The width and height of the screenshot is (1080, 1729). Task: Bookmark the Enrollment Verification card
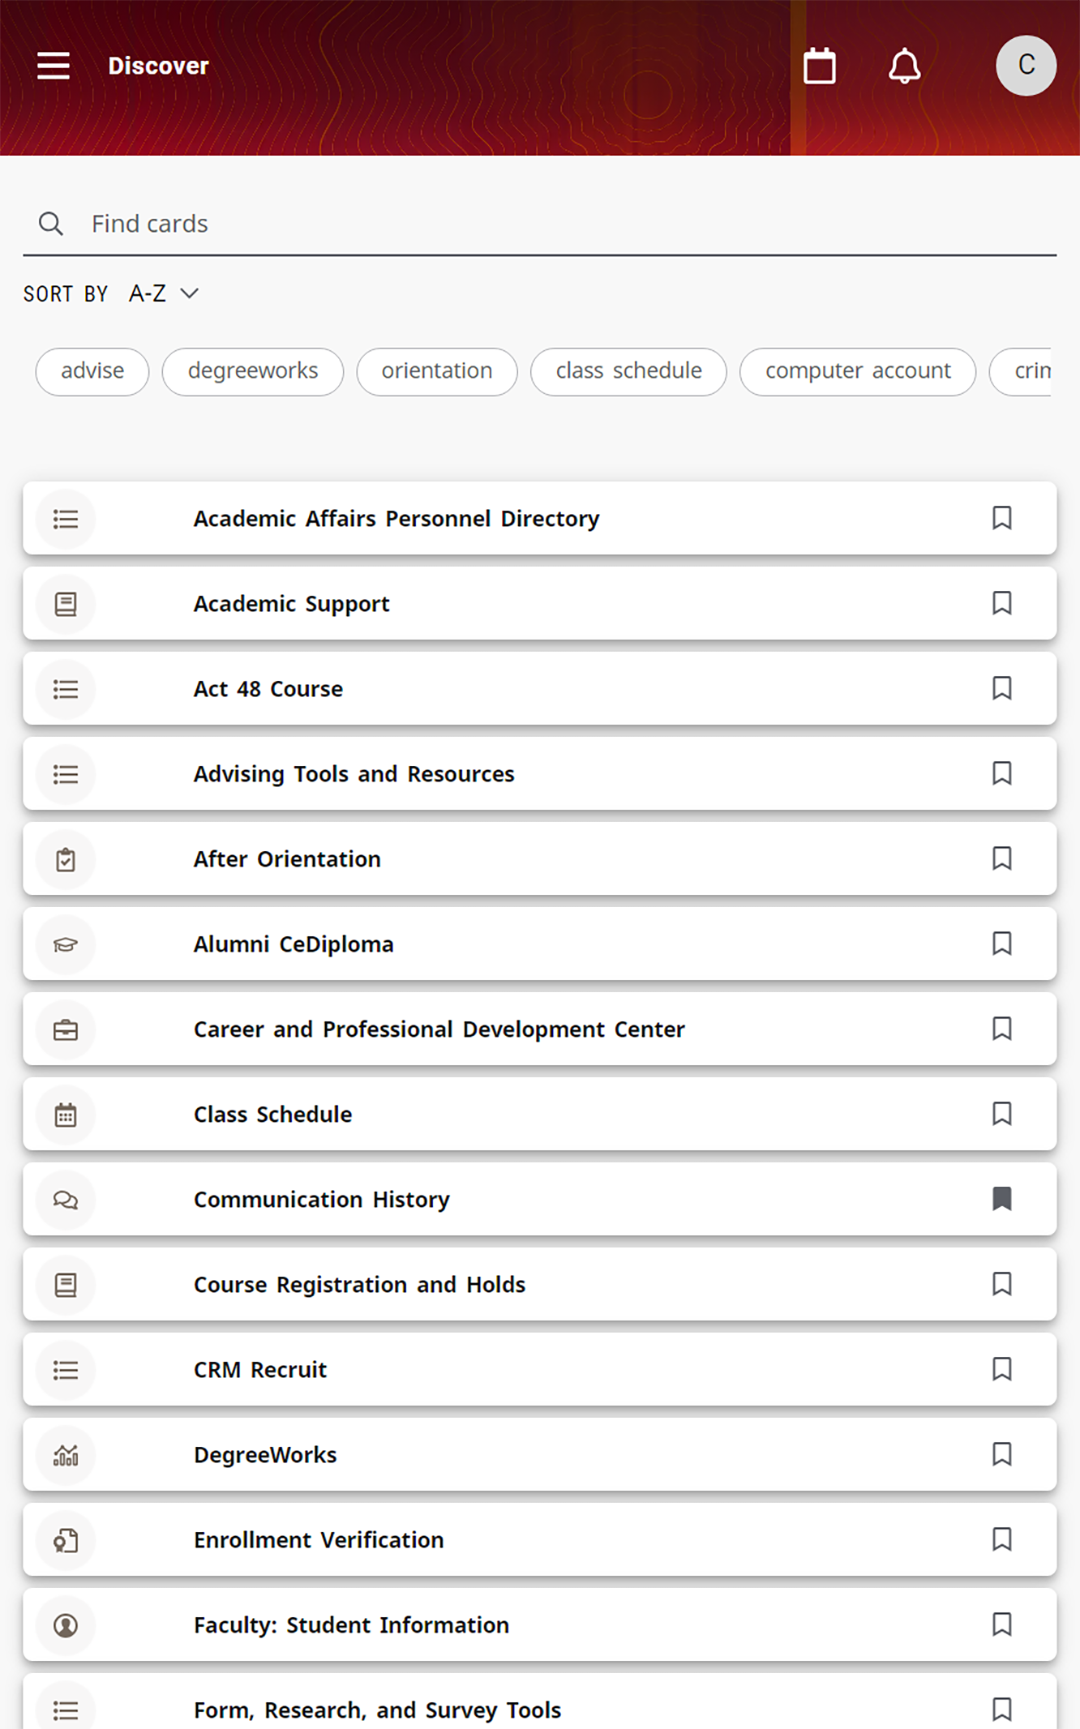(x=1002, y=1539)
